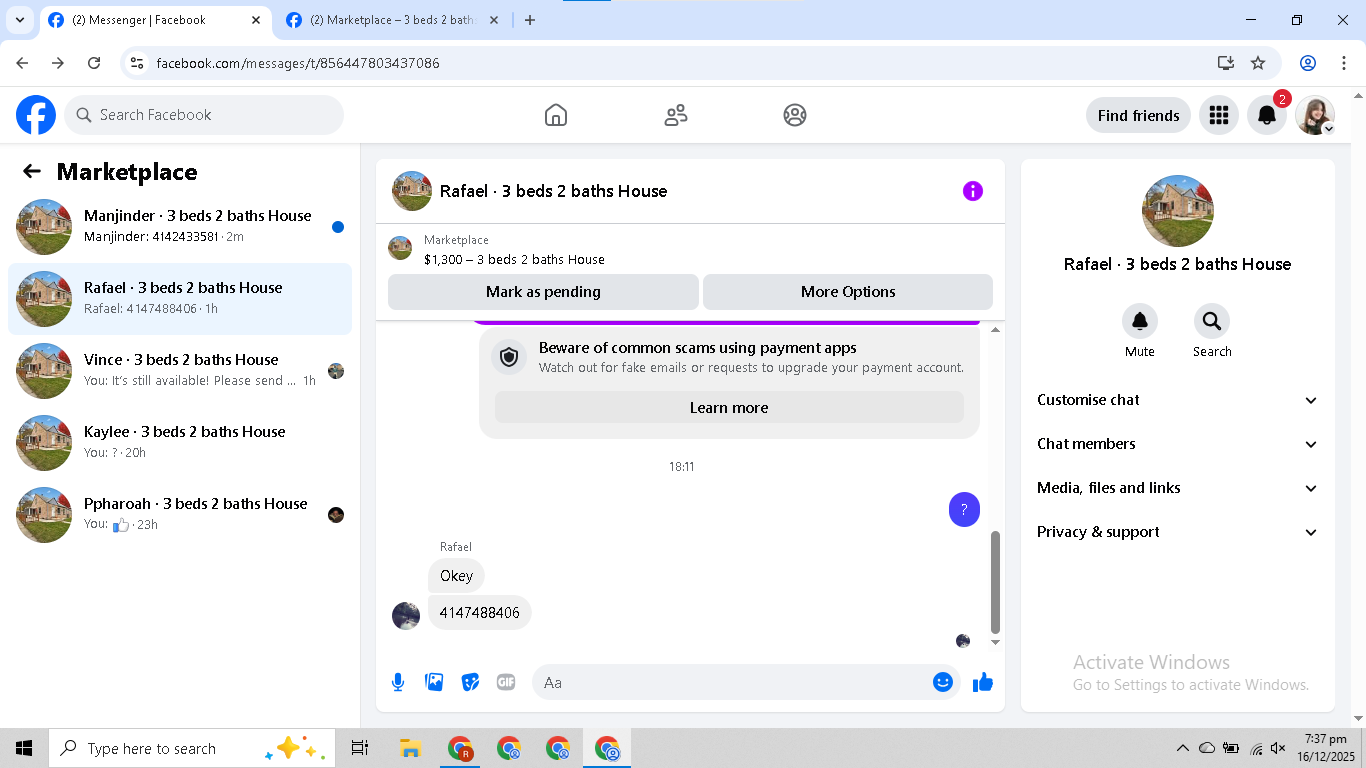
Task: Open the Groups icon in top navigation
Action: [795, 115]
